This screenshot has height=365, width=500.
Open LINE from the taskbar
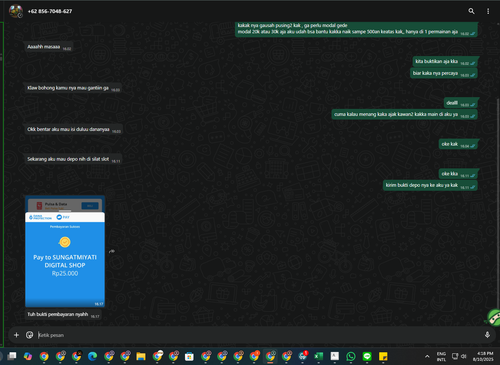point(367,356)
